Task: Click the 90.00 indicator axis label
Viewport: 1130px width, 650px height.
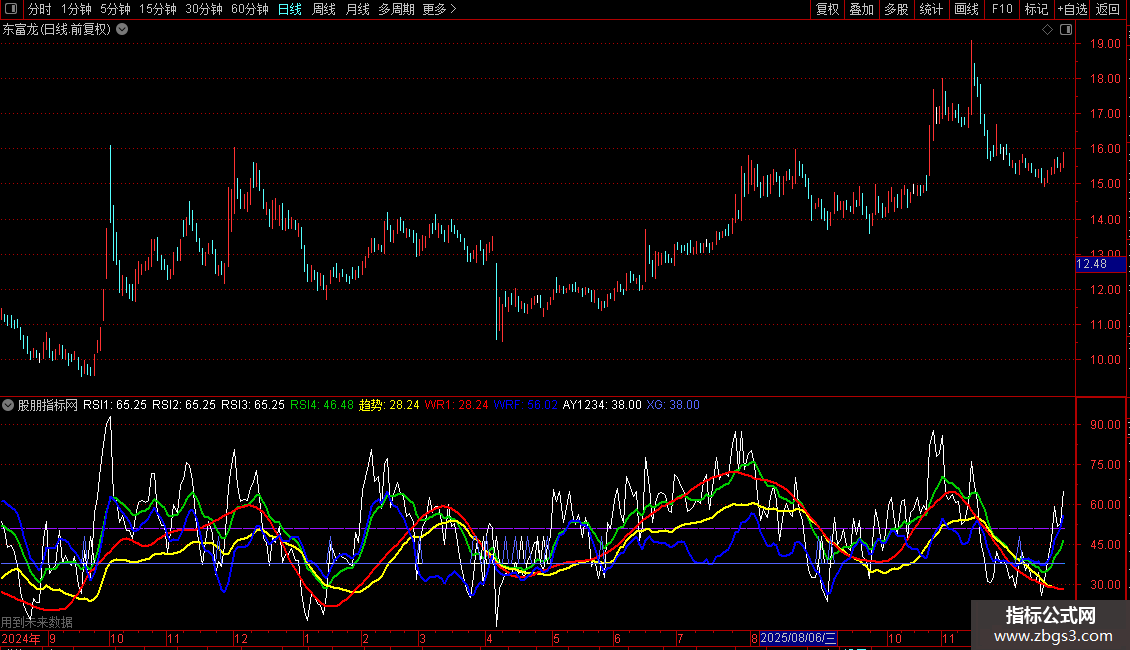Action: (1105, 425)
